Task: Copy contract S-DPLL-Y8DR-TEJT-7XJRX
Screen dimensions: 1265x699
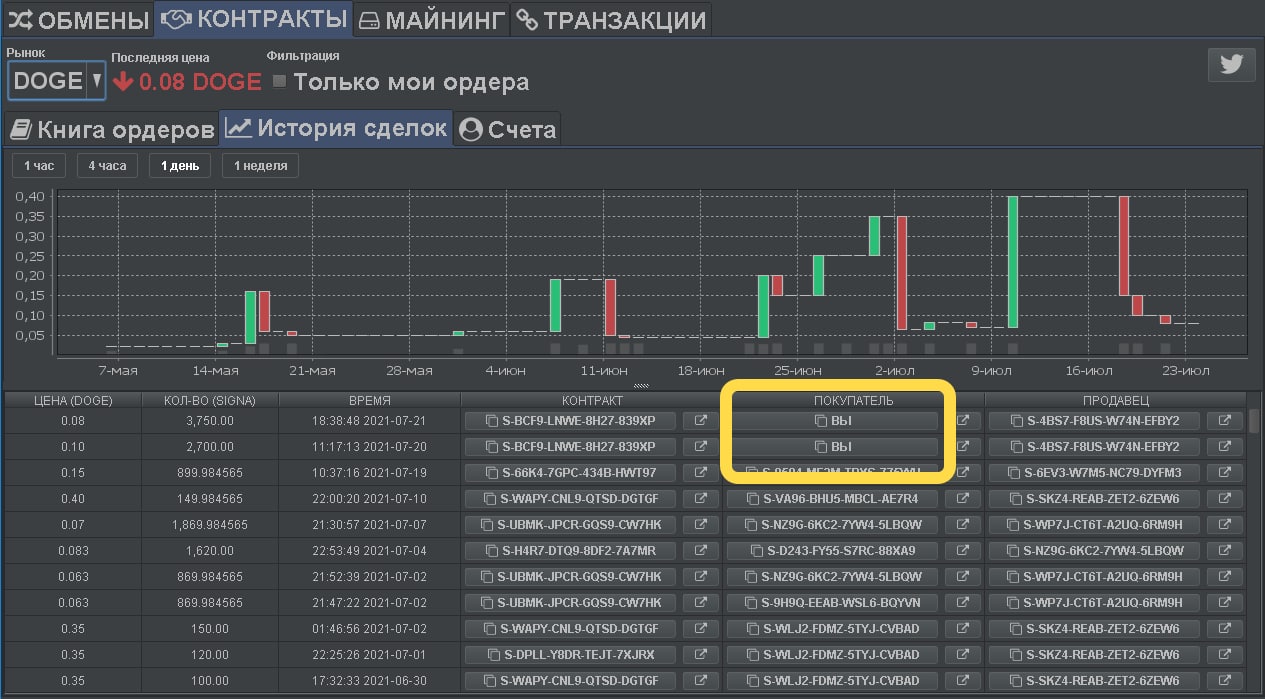Action: tap(570, 655)
